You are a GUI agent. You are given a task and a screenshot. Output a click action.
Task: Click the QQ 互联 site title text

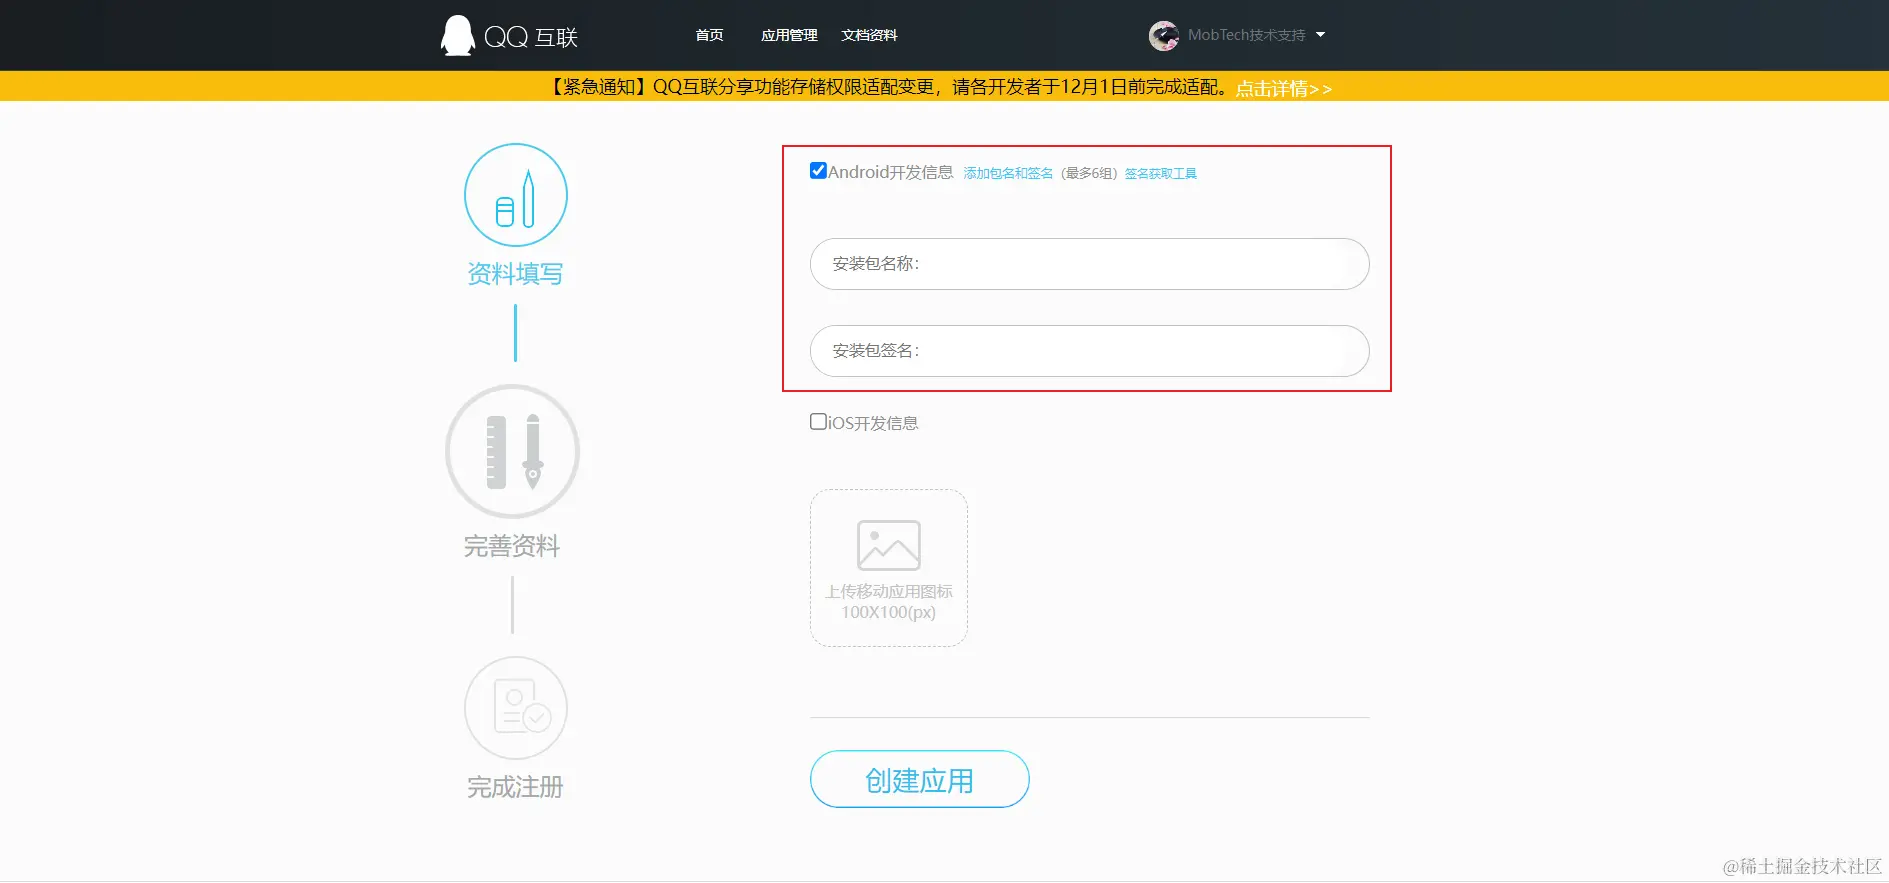tap(531, 37)
